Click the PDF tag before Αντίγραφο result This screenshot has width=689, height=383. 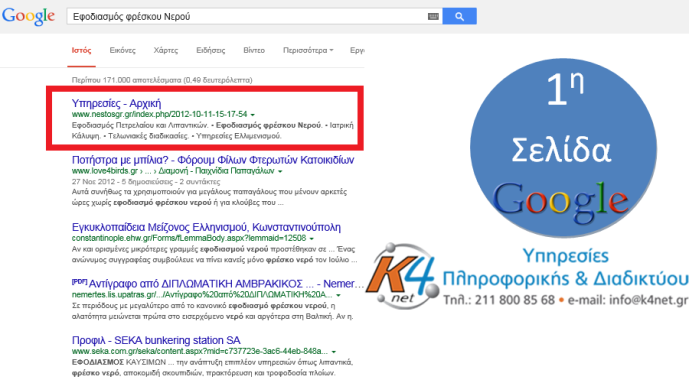(79, 282)
